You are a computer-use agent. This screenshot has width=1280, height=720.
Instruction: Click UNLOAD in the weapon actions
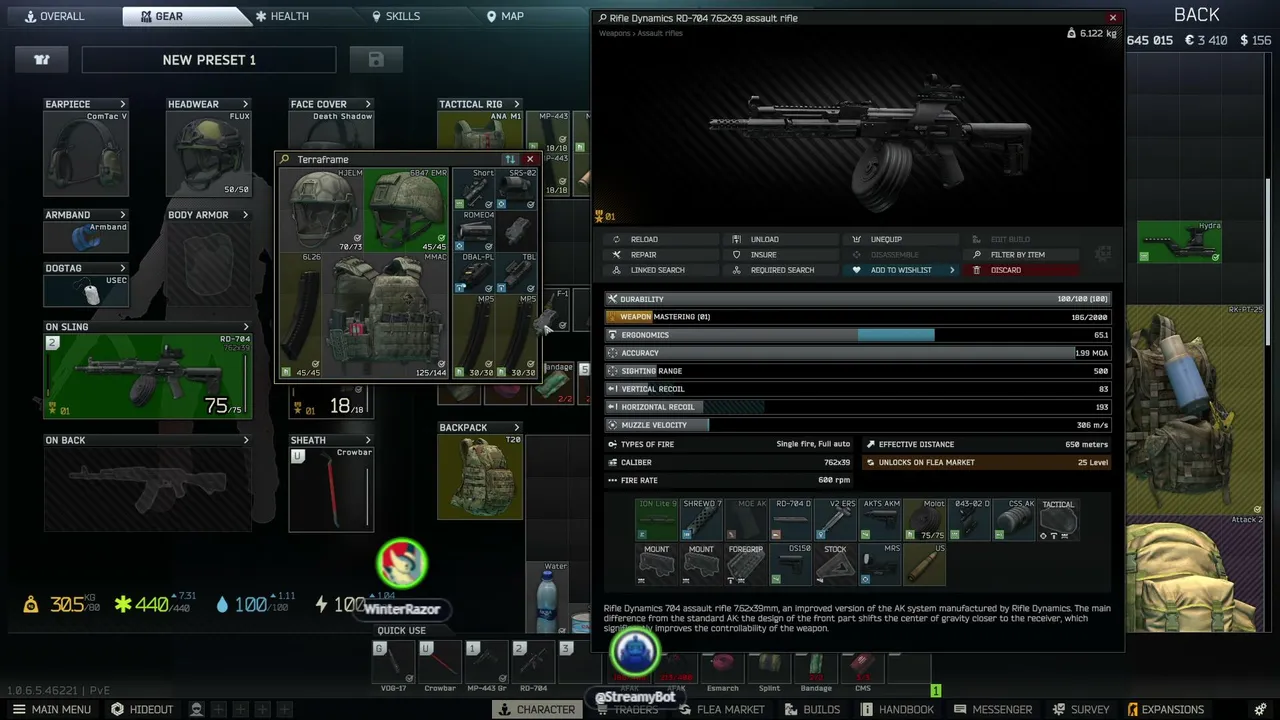(781, 239)
